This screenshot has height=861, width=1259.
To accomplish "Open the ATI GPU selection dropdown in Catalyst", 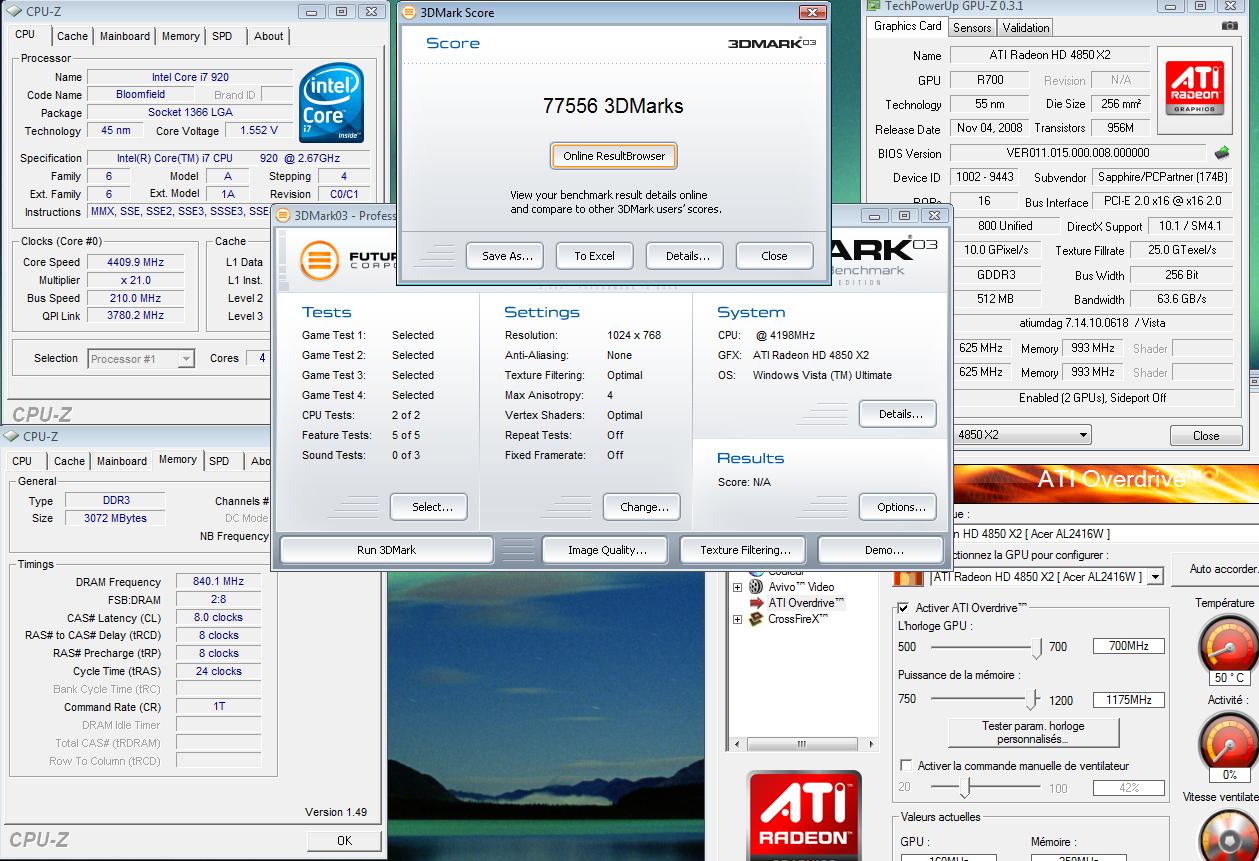I will point(1156,577).
